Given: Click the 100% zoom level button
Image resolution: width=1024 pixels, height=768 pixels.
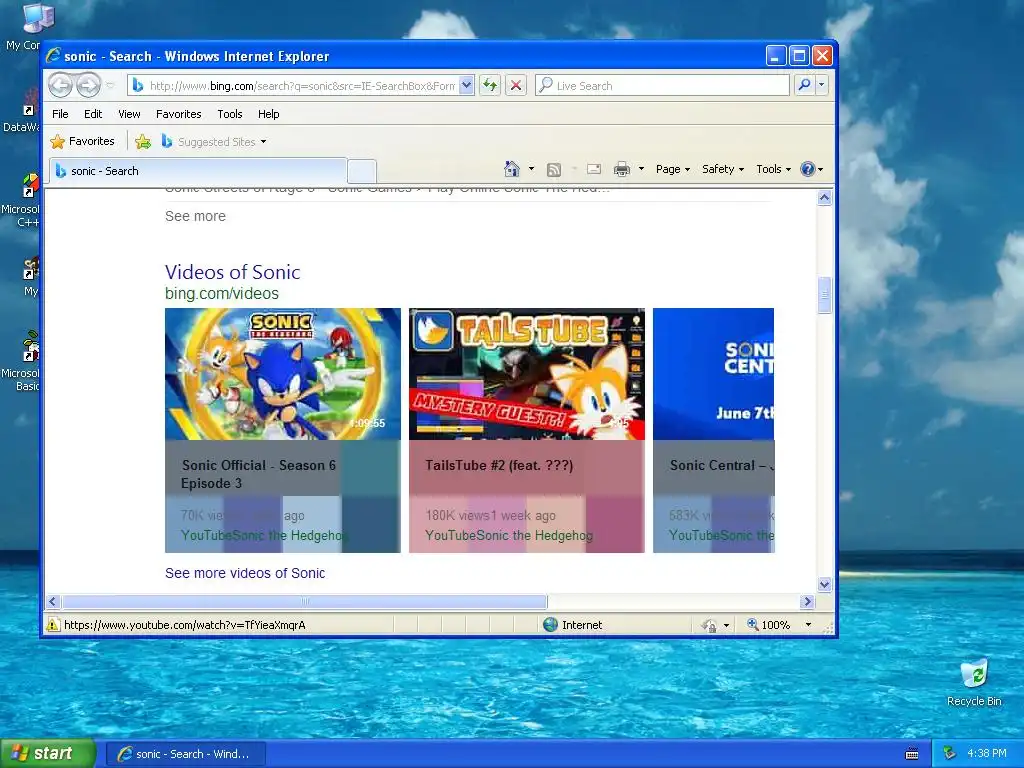Looking at the screenshot, I should click(769, 625).
